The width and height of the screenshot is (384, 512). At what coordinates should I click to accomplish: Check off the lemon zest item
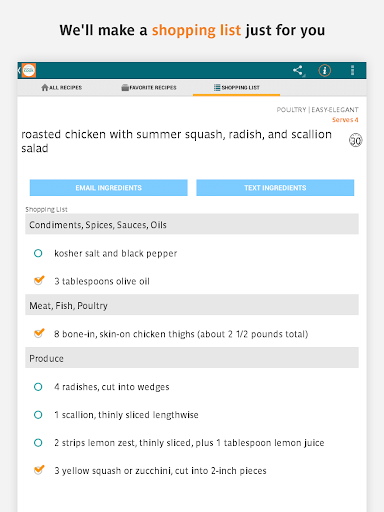click(38, 443)
